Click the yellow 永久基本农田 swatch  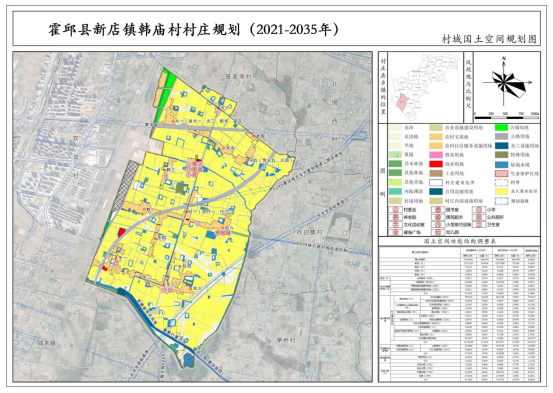(x=501, y=192)
